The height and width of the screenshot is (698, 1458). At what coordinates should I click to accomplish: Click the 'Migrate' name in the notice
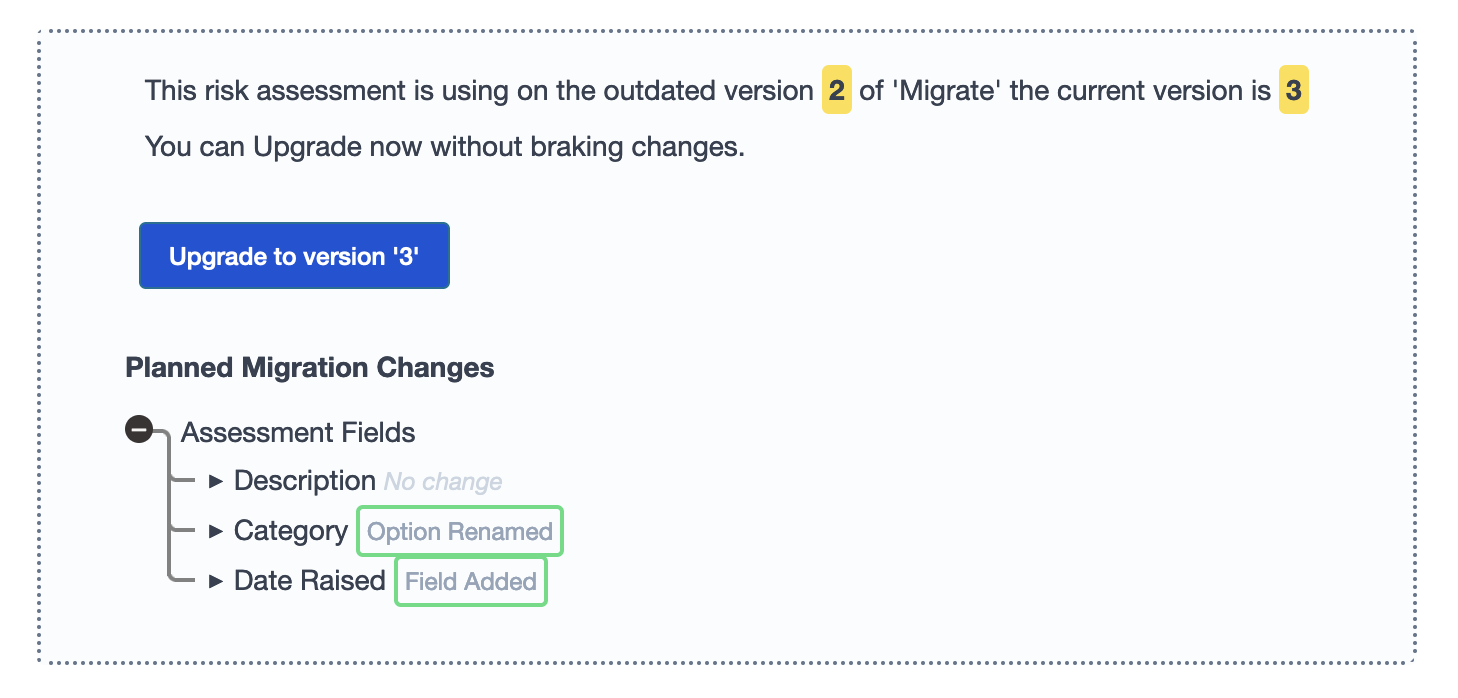tap(946, 91)
